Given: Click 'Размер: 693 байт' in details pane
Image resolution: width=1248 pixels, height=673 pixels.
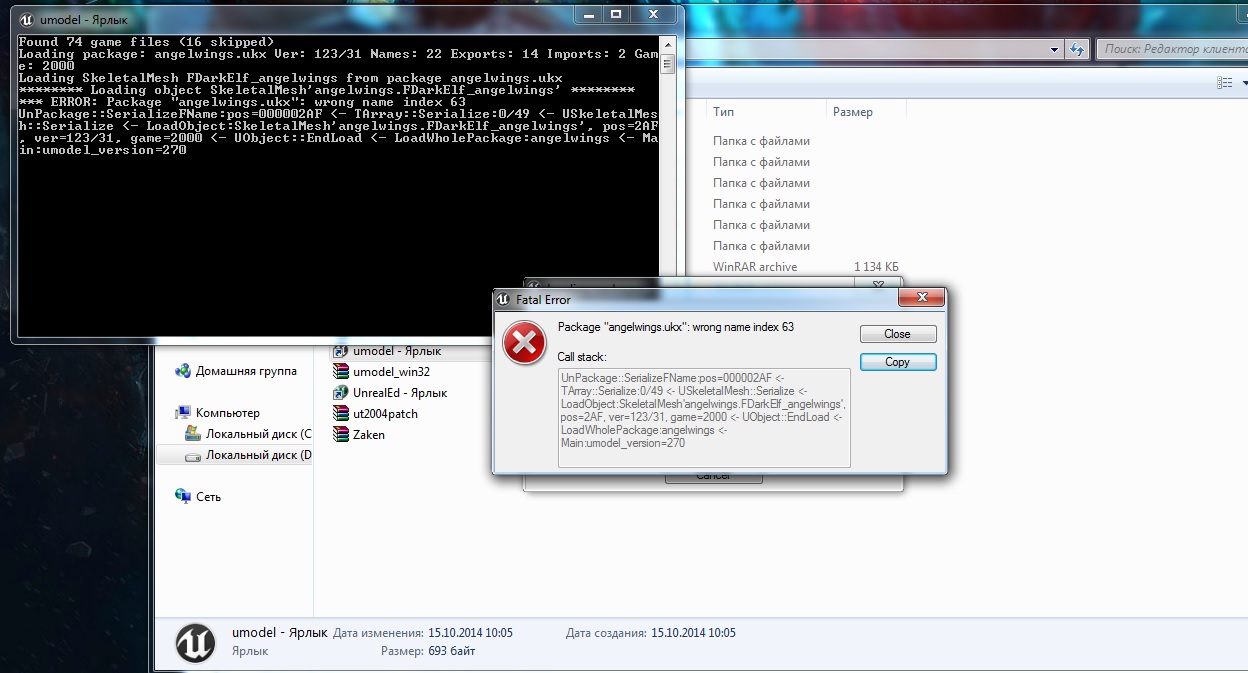Looking at the screenshot, I should coord(428,652).
